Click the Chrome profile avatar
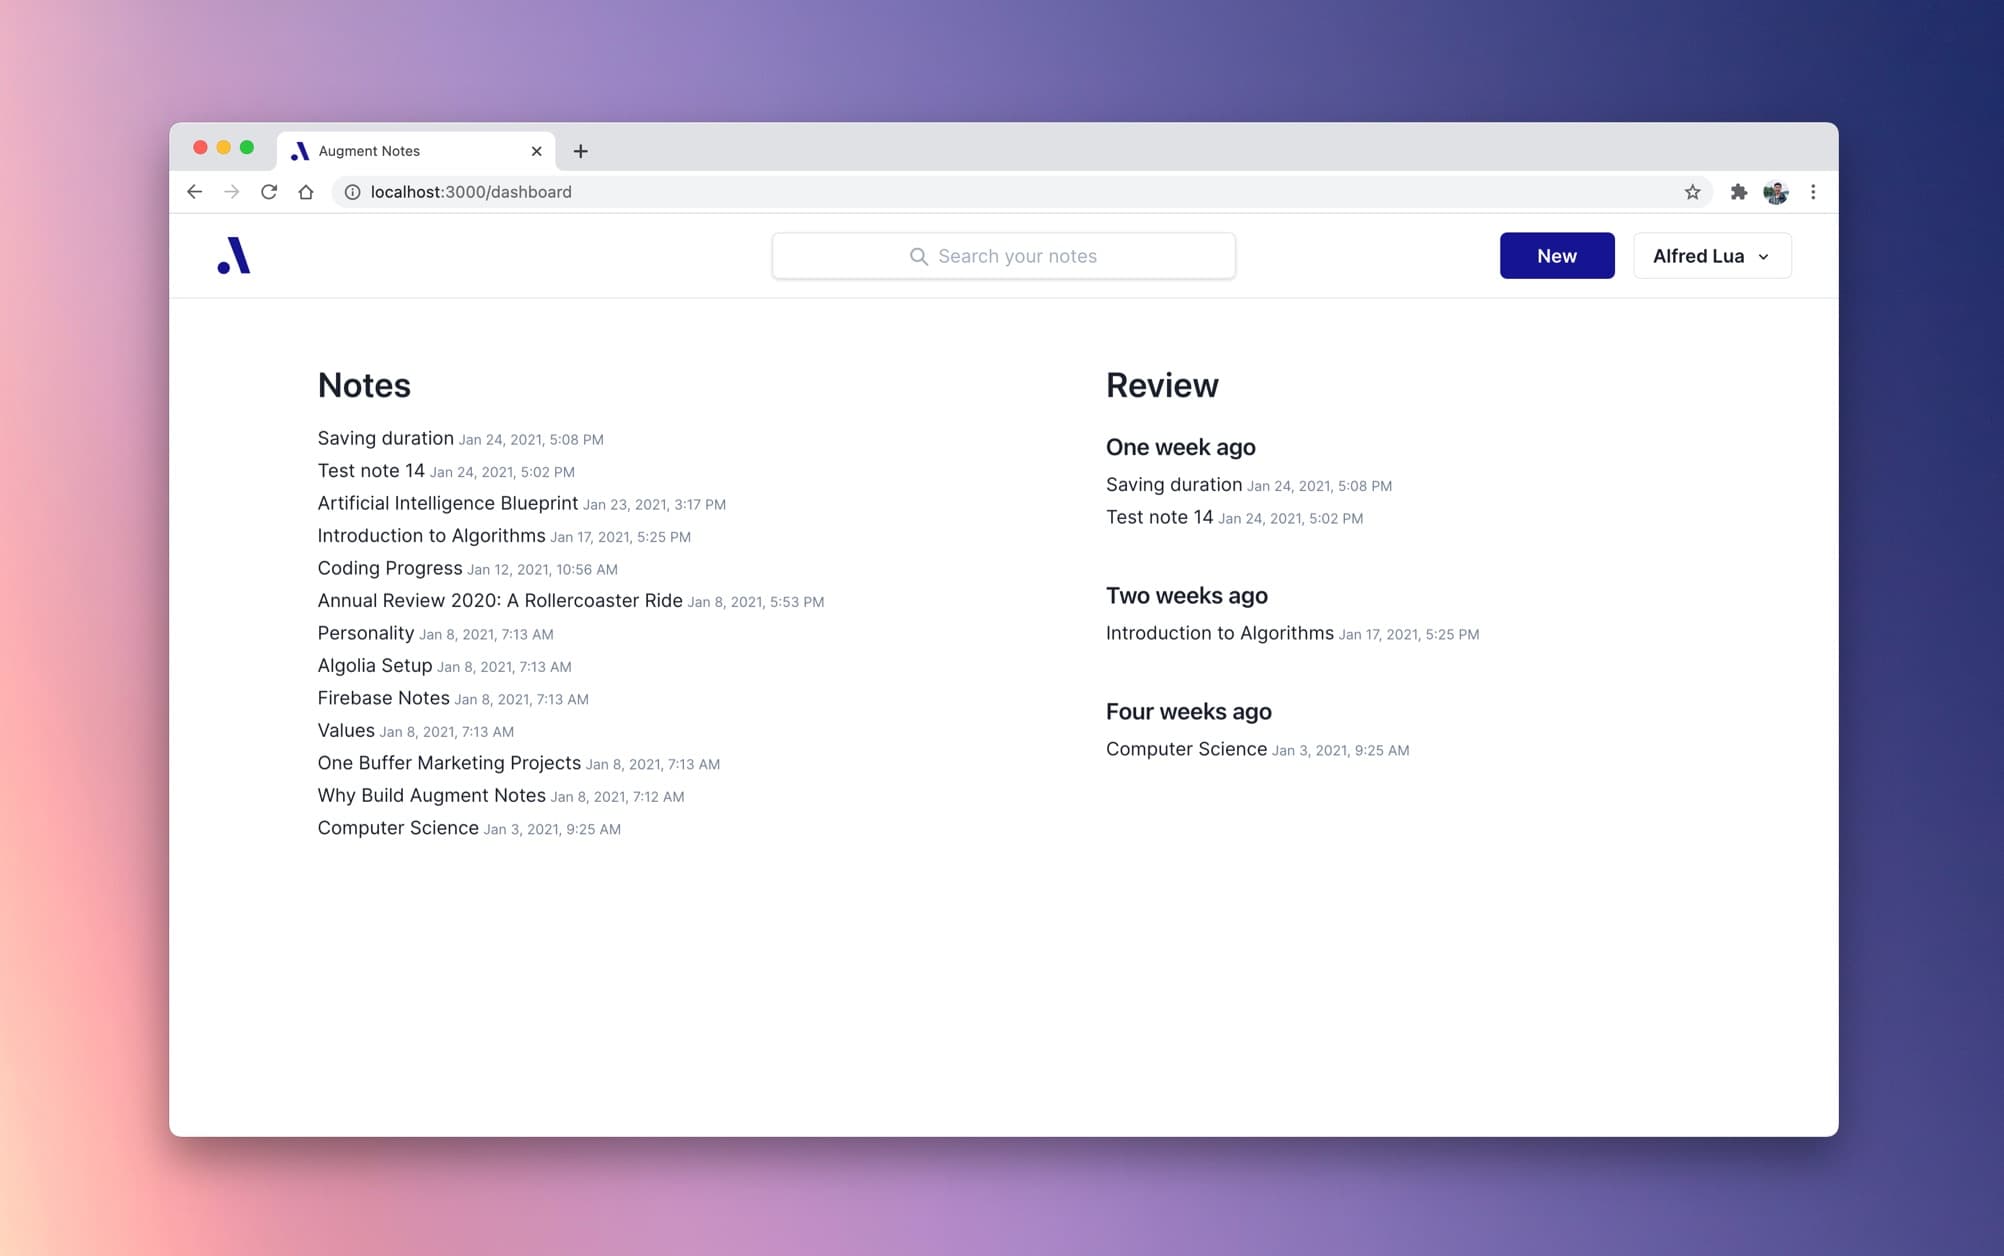This screenshot has width=2004, height=1256. [x=1776, y=192]
